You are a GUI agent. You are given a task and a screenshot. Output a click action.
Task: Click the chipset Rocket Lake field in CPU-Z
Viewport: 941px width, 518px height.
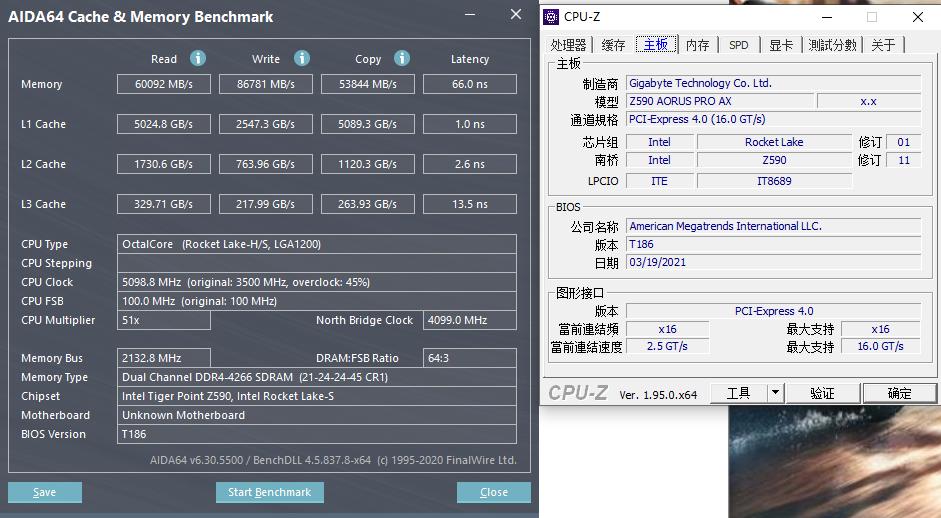(774, 142)
